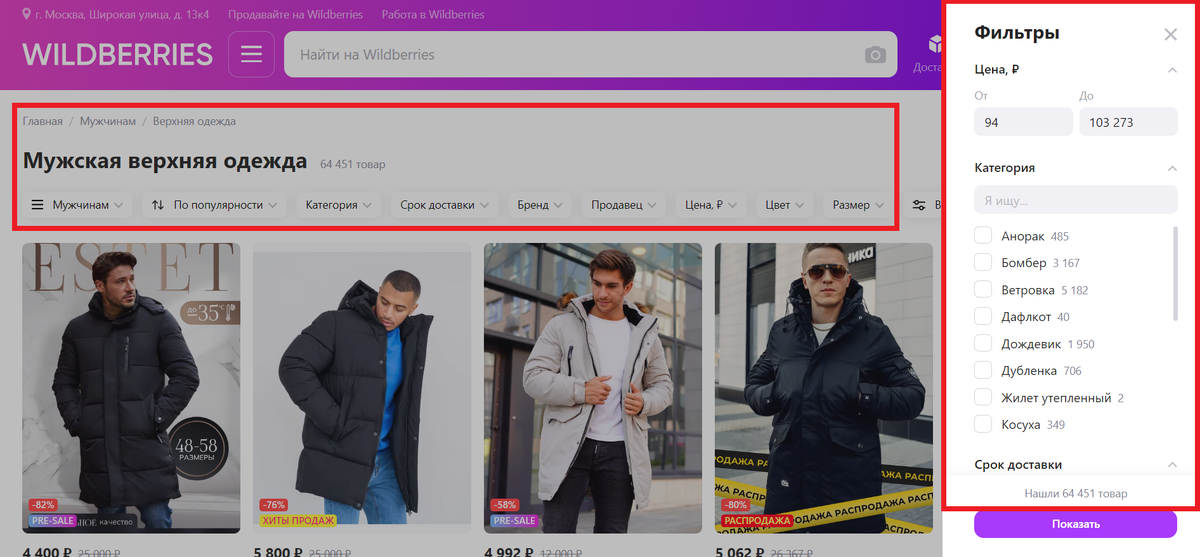Click the До price field showing 103 273
Image resolution: width=1200 pixels, height=557 pixels.
(1128, 122)
